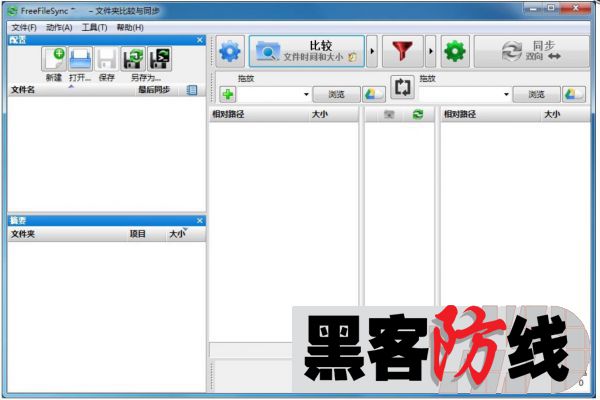Open the Actions (动作) menu
Screen dimensions: 600x400
(x=59, y=28)
